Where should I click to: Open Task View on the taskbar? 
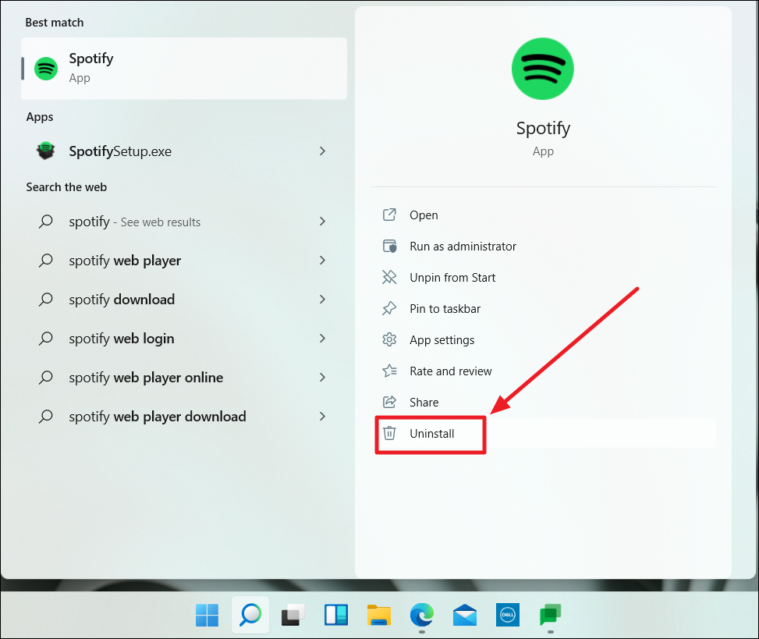tap(293, 615)
